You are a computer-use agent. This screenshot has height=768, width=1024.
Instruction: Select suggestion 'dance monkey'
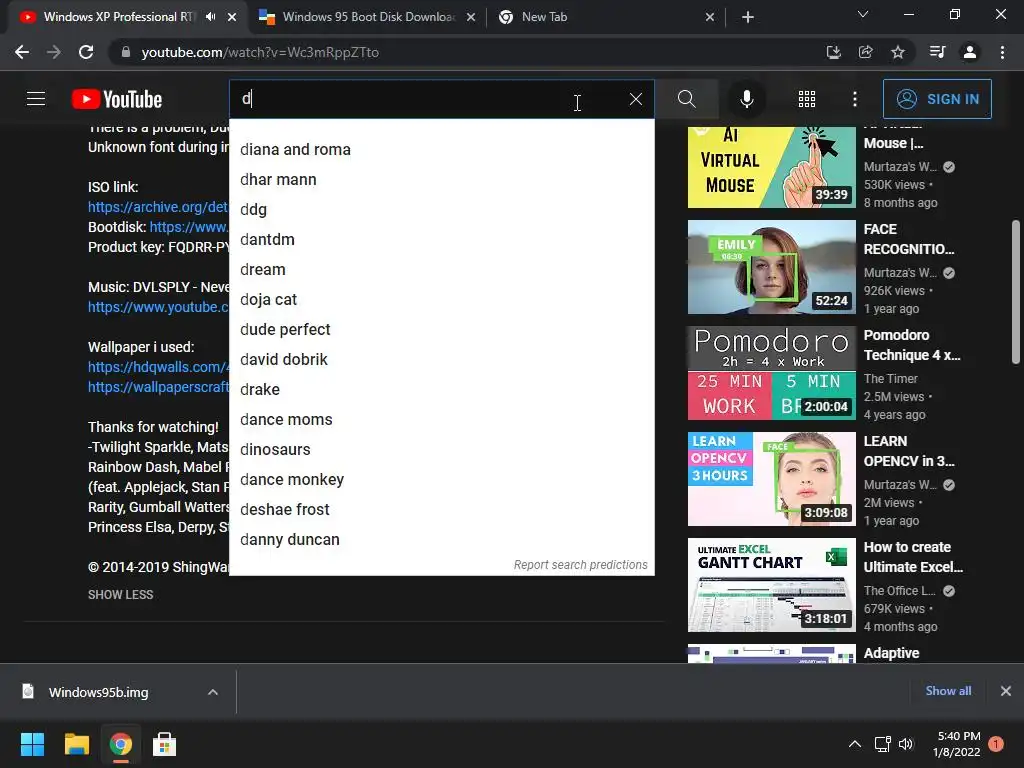pos(441,480)
